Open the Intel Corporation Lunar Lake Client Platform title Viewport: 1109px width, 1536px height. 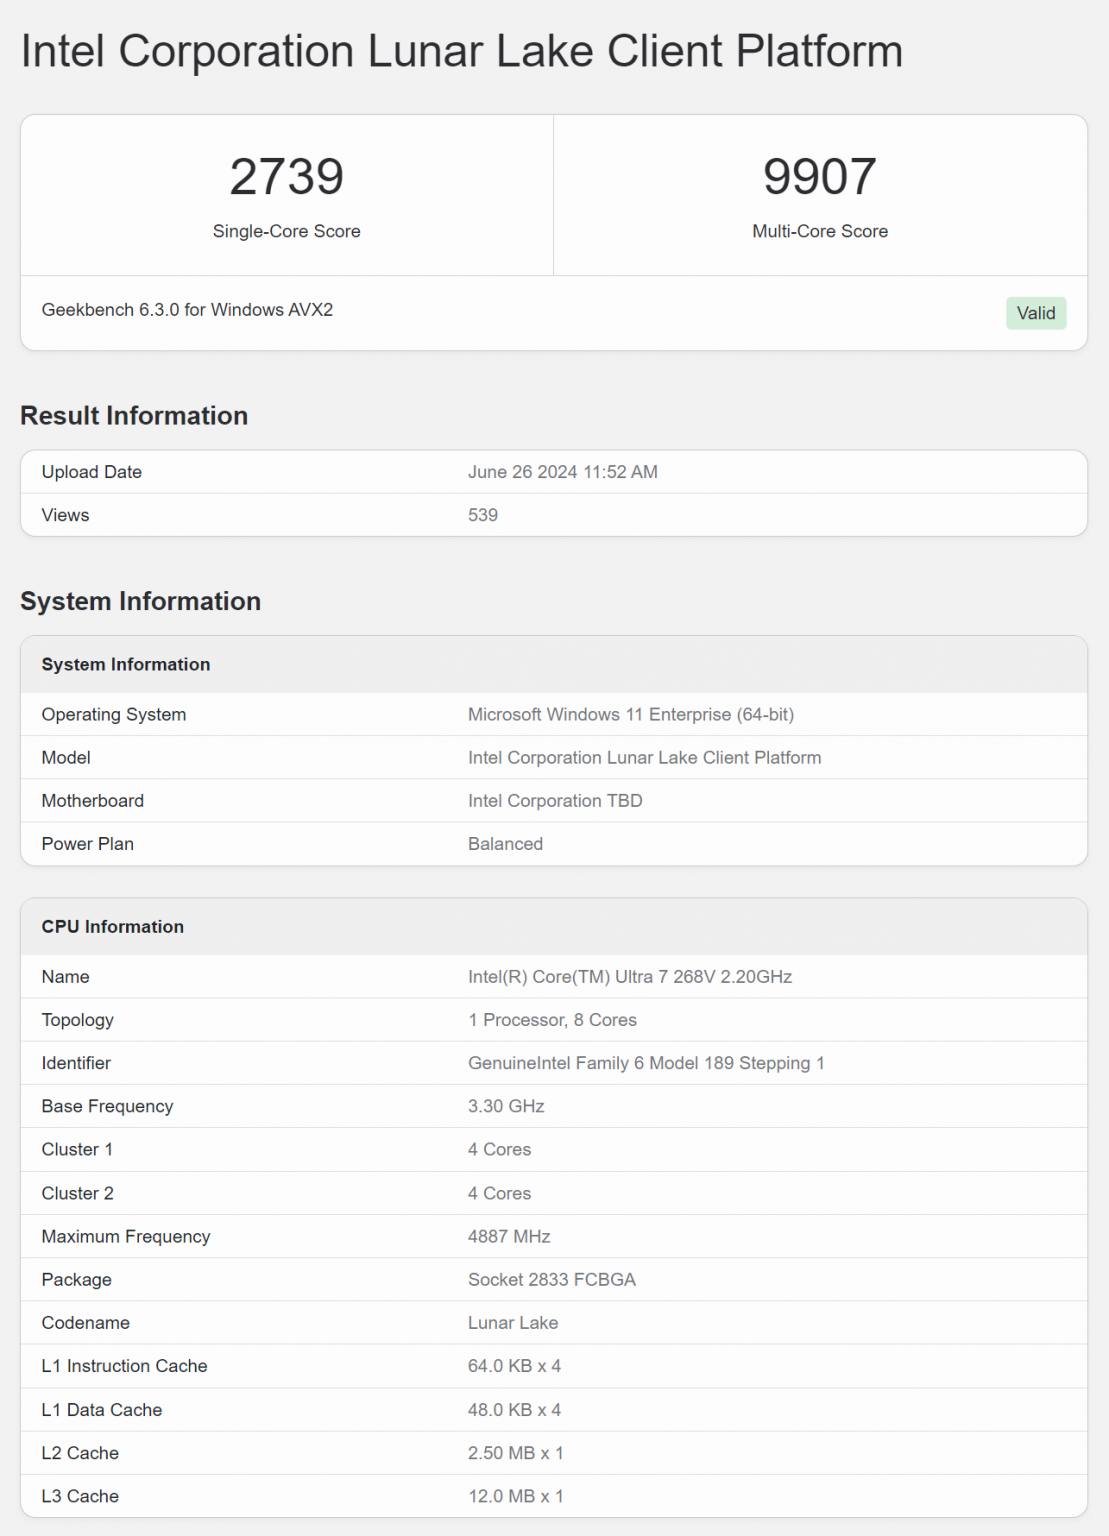pyautogui.click(x=461, y=51)
